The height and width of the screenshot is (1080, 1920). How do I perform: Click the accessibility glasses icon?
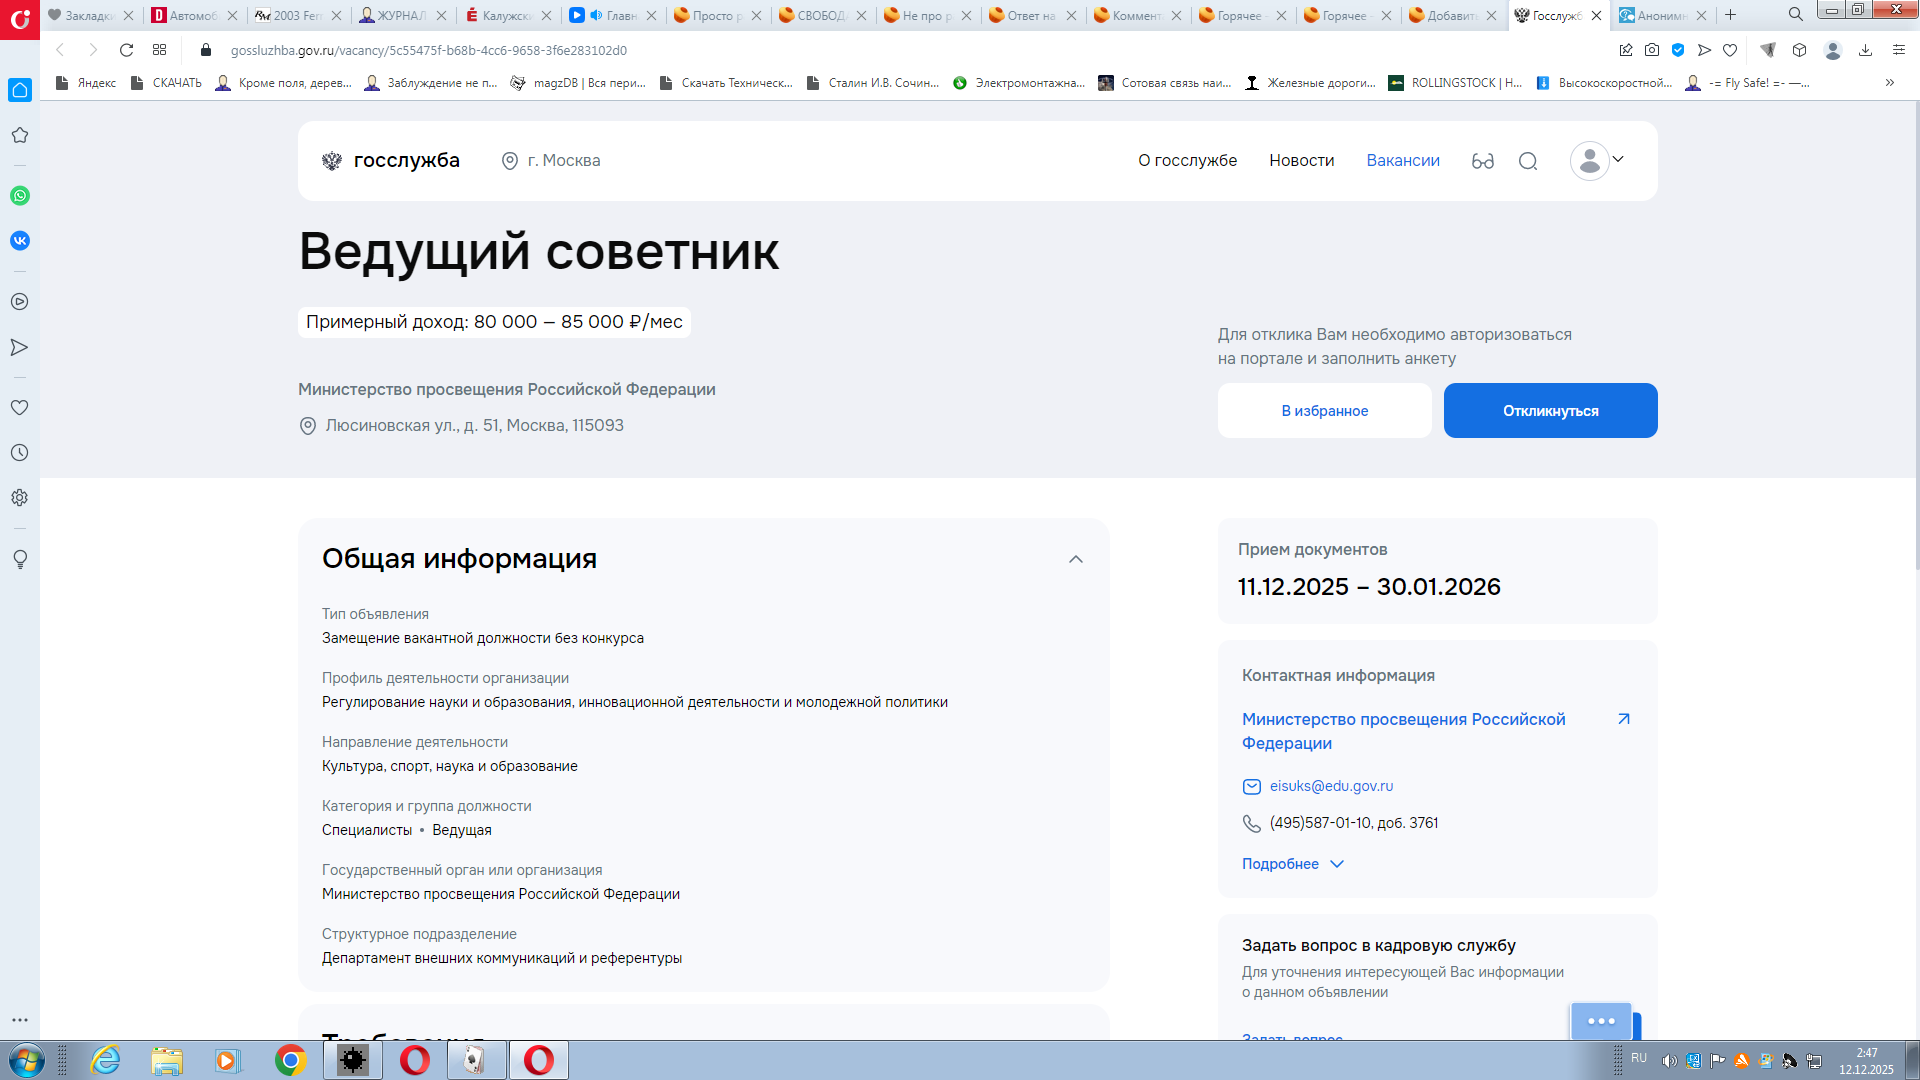point(1482,161)
